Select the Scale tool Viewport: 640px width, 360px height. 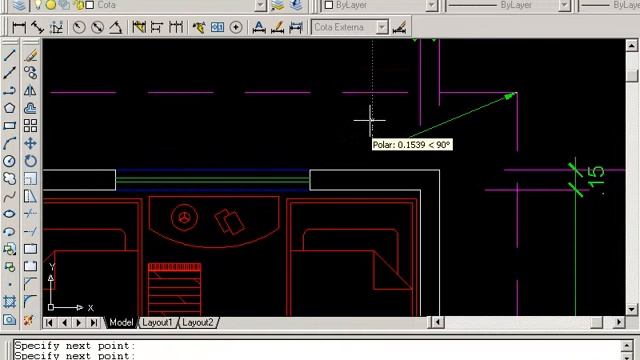pos(31,178)
